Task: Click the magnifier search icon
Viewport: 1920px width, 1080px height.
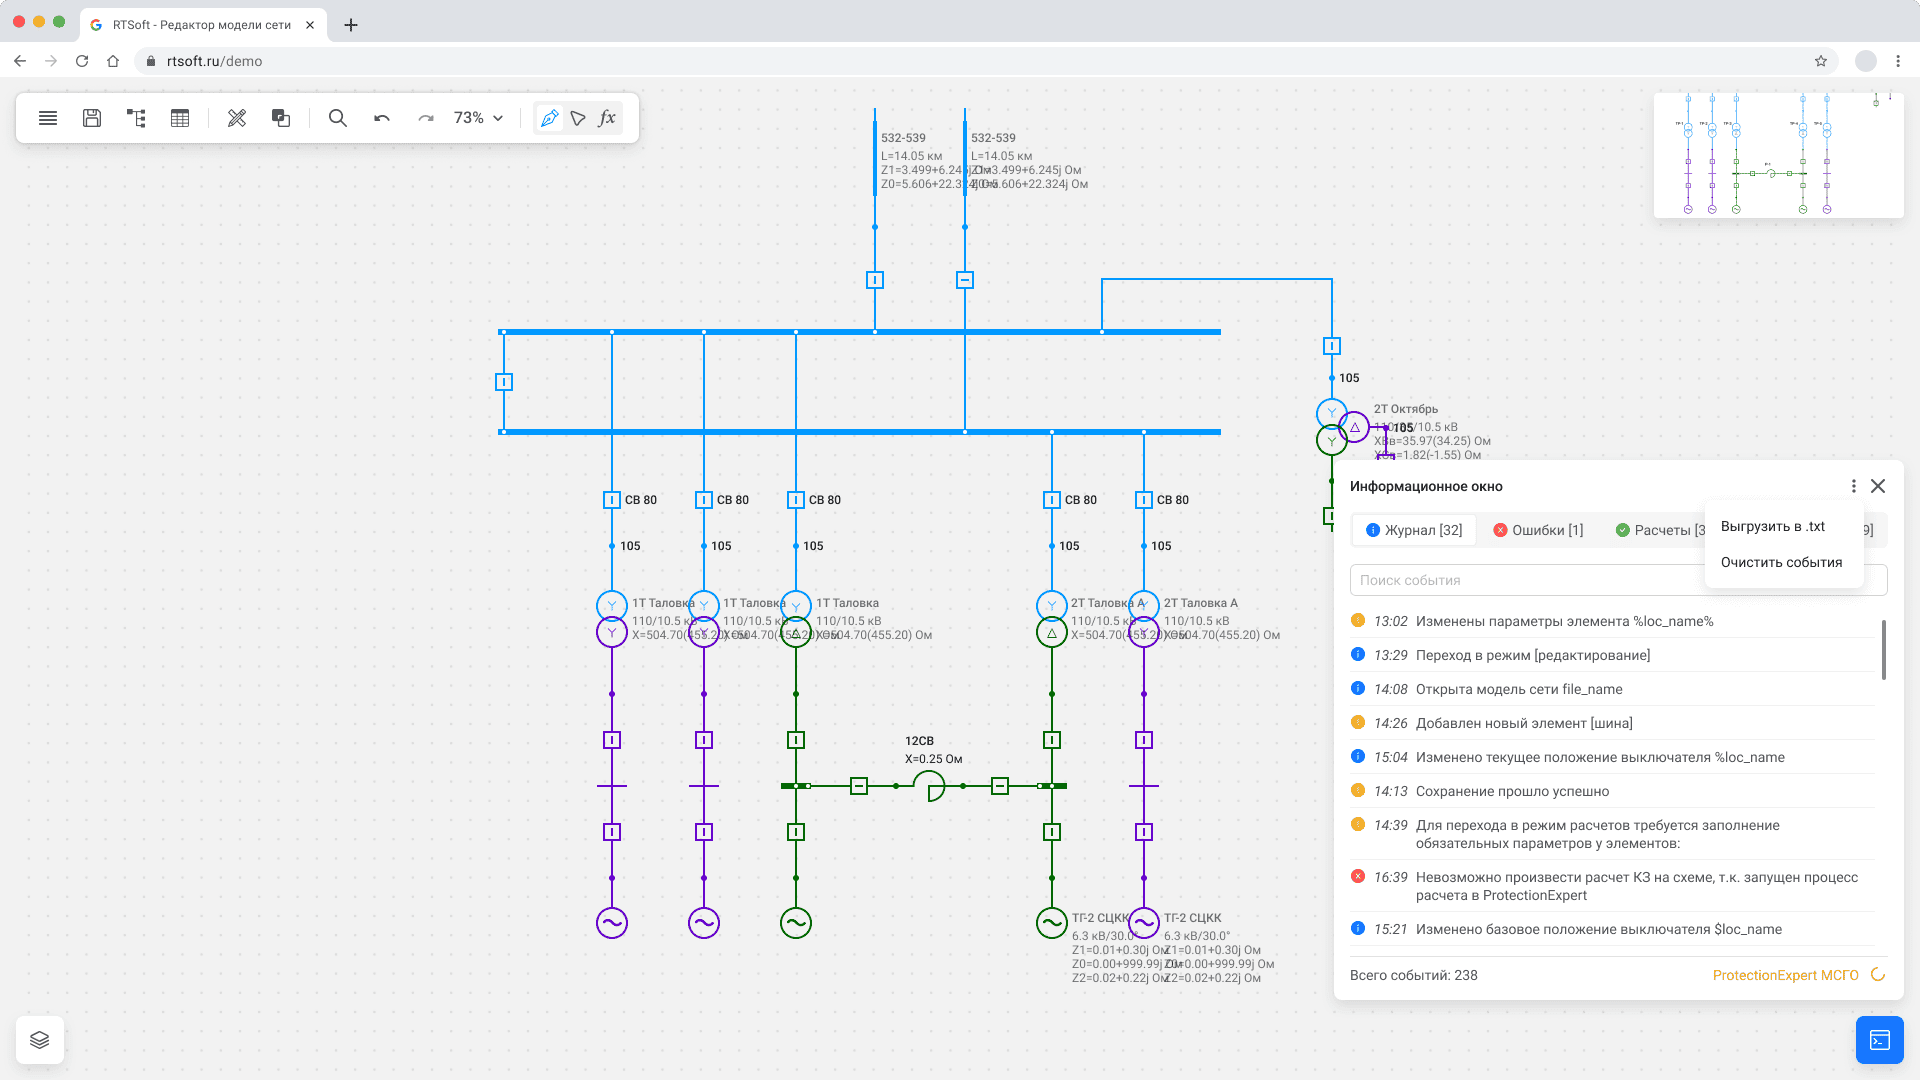Action: point(338,118)
